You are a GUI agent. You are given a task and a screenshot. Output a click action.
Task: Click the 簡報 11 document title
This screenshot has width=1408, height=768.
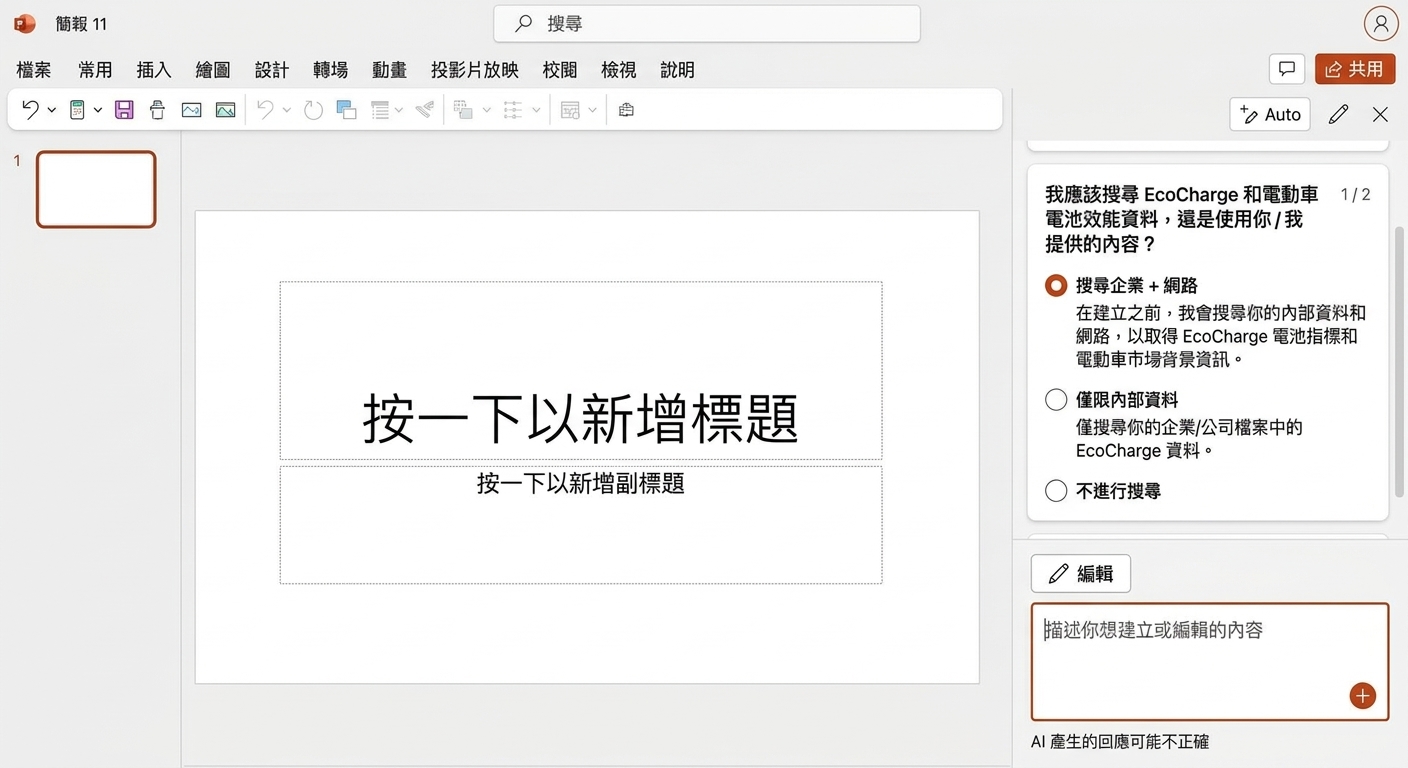pyautogui.click(x=81, y=24)
